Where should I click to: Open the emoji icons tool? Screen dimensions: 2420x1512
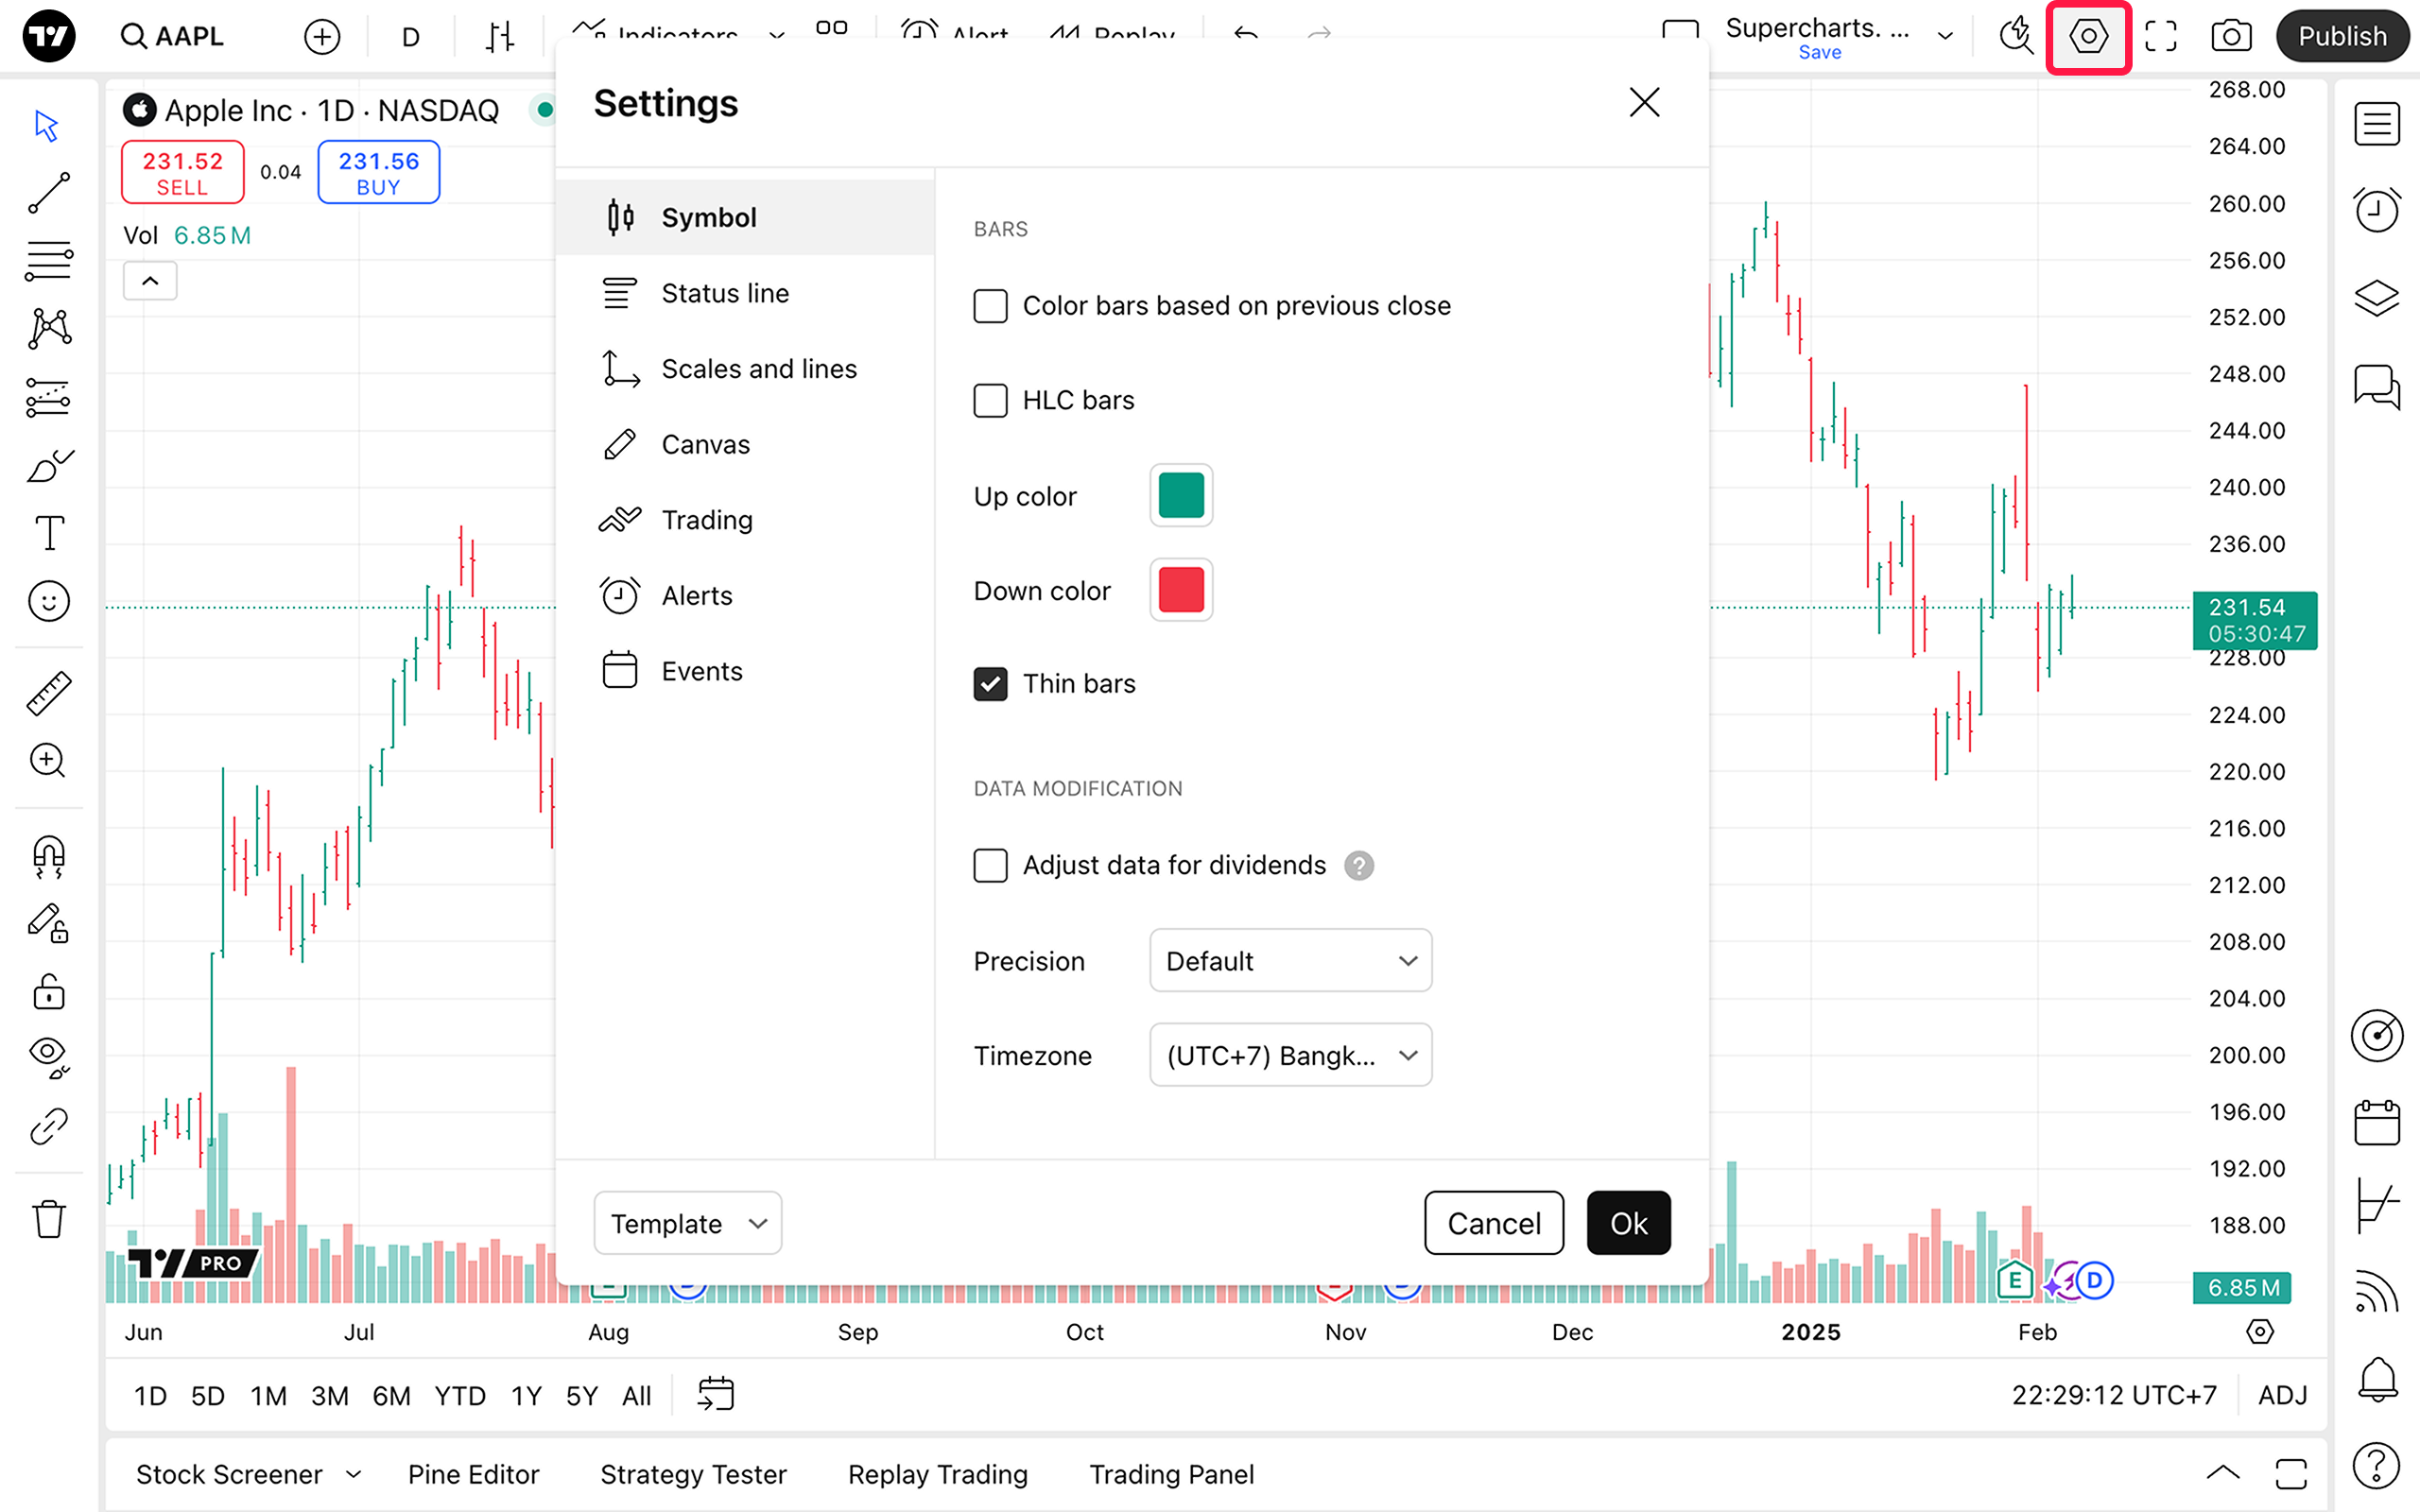click(49, 602)
